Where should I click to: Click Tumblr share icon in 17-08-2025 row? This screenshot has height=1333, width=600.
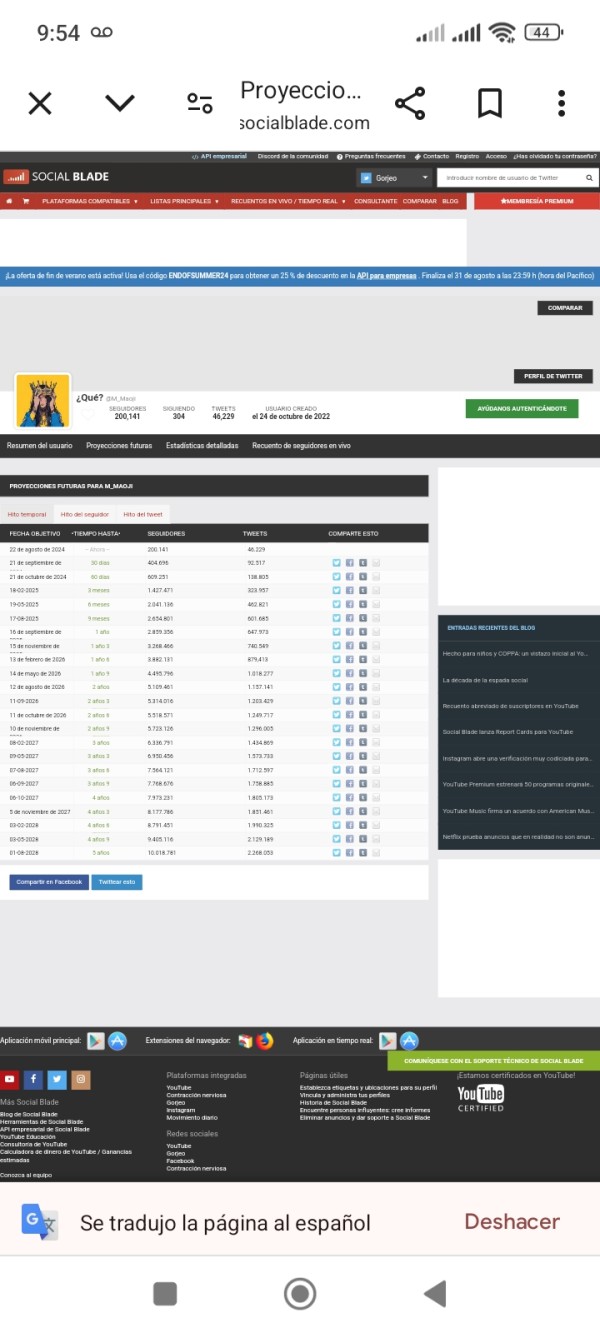363,618
